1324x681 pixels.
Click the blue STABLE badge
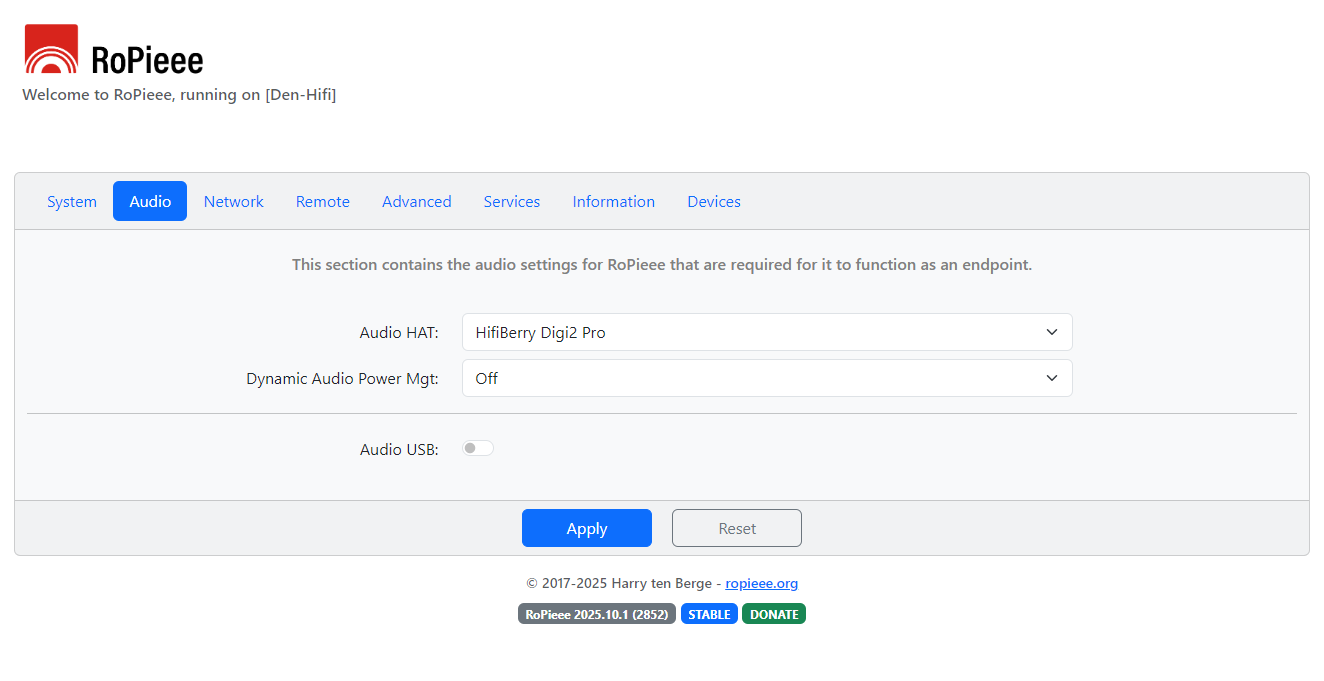point(709,614)
